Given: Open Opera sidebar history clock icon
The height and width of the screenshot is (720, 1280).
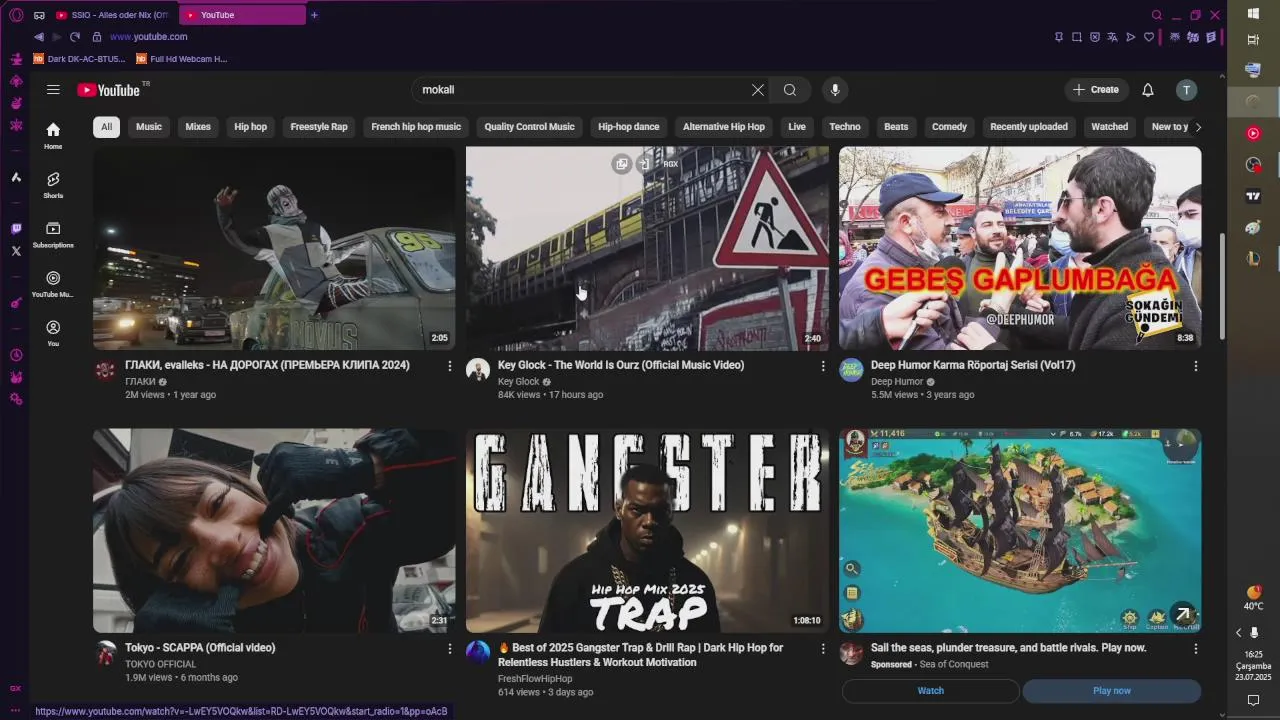Looking at the screenshot, I should click(16, 355).
